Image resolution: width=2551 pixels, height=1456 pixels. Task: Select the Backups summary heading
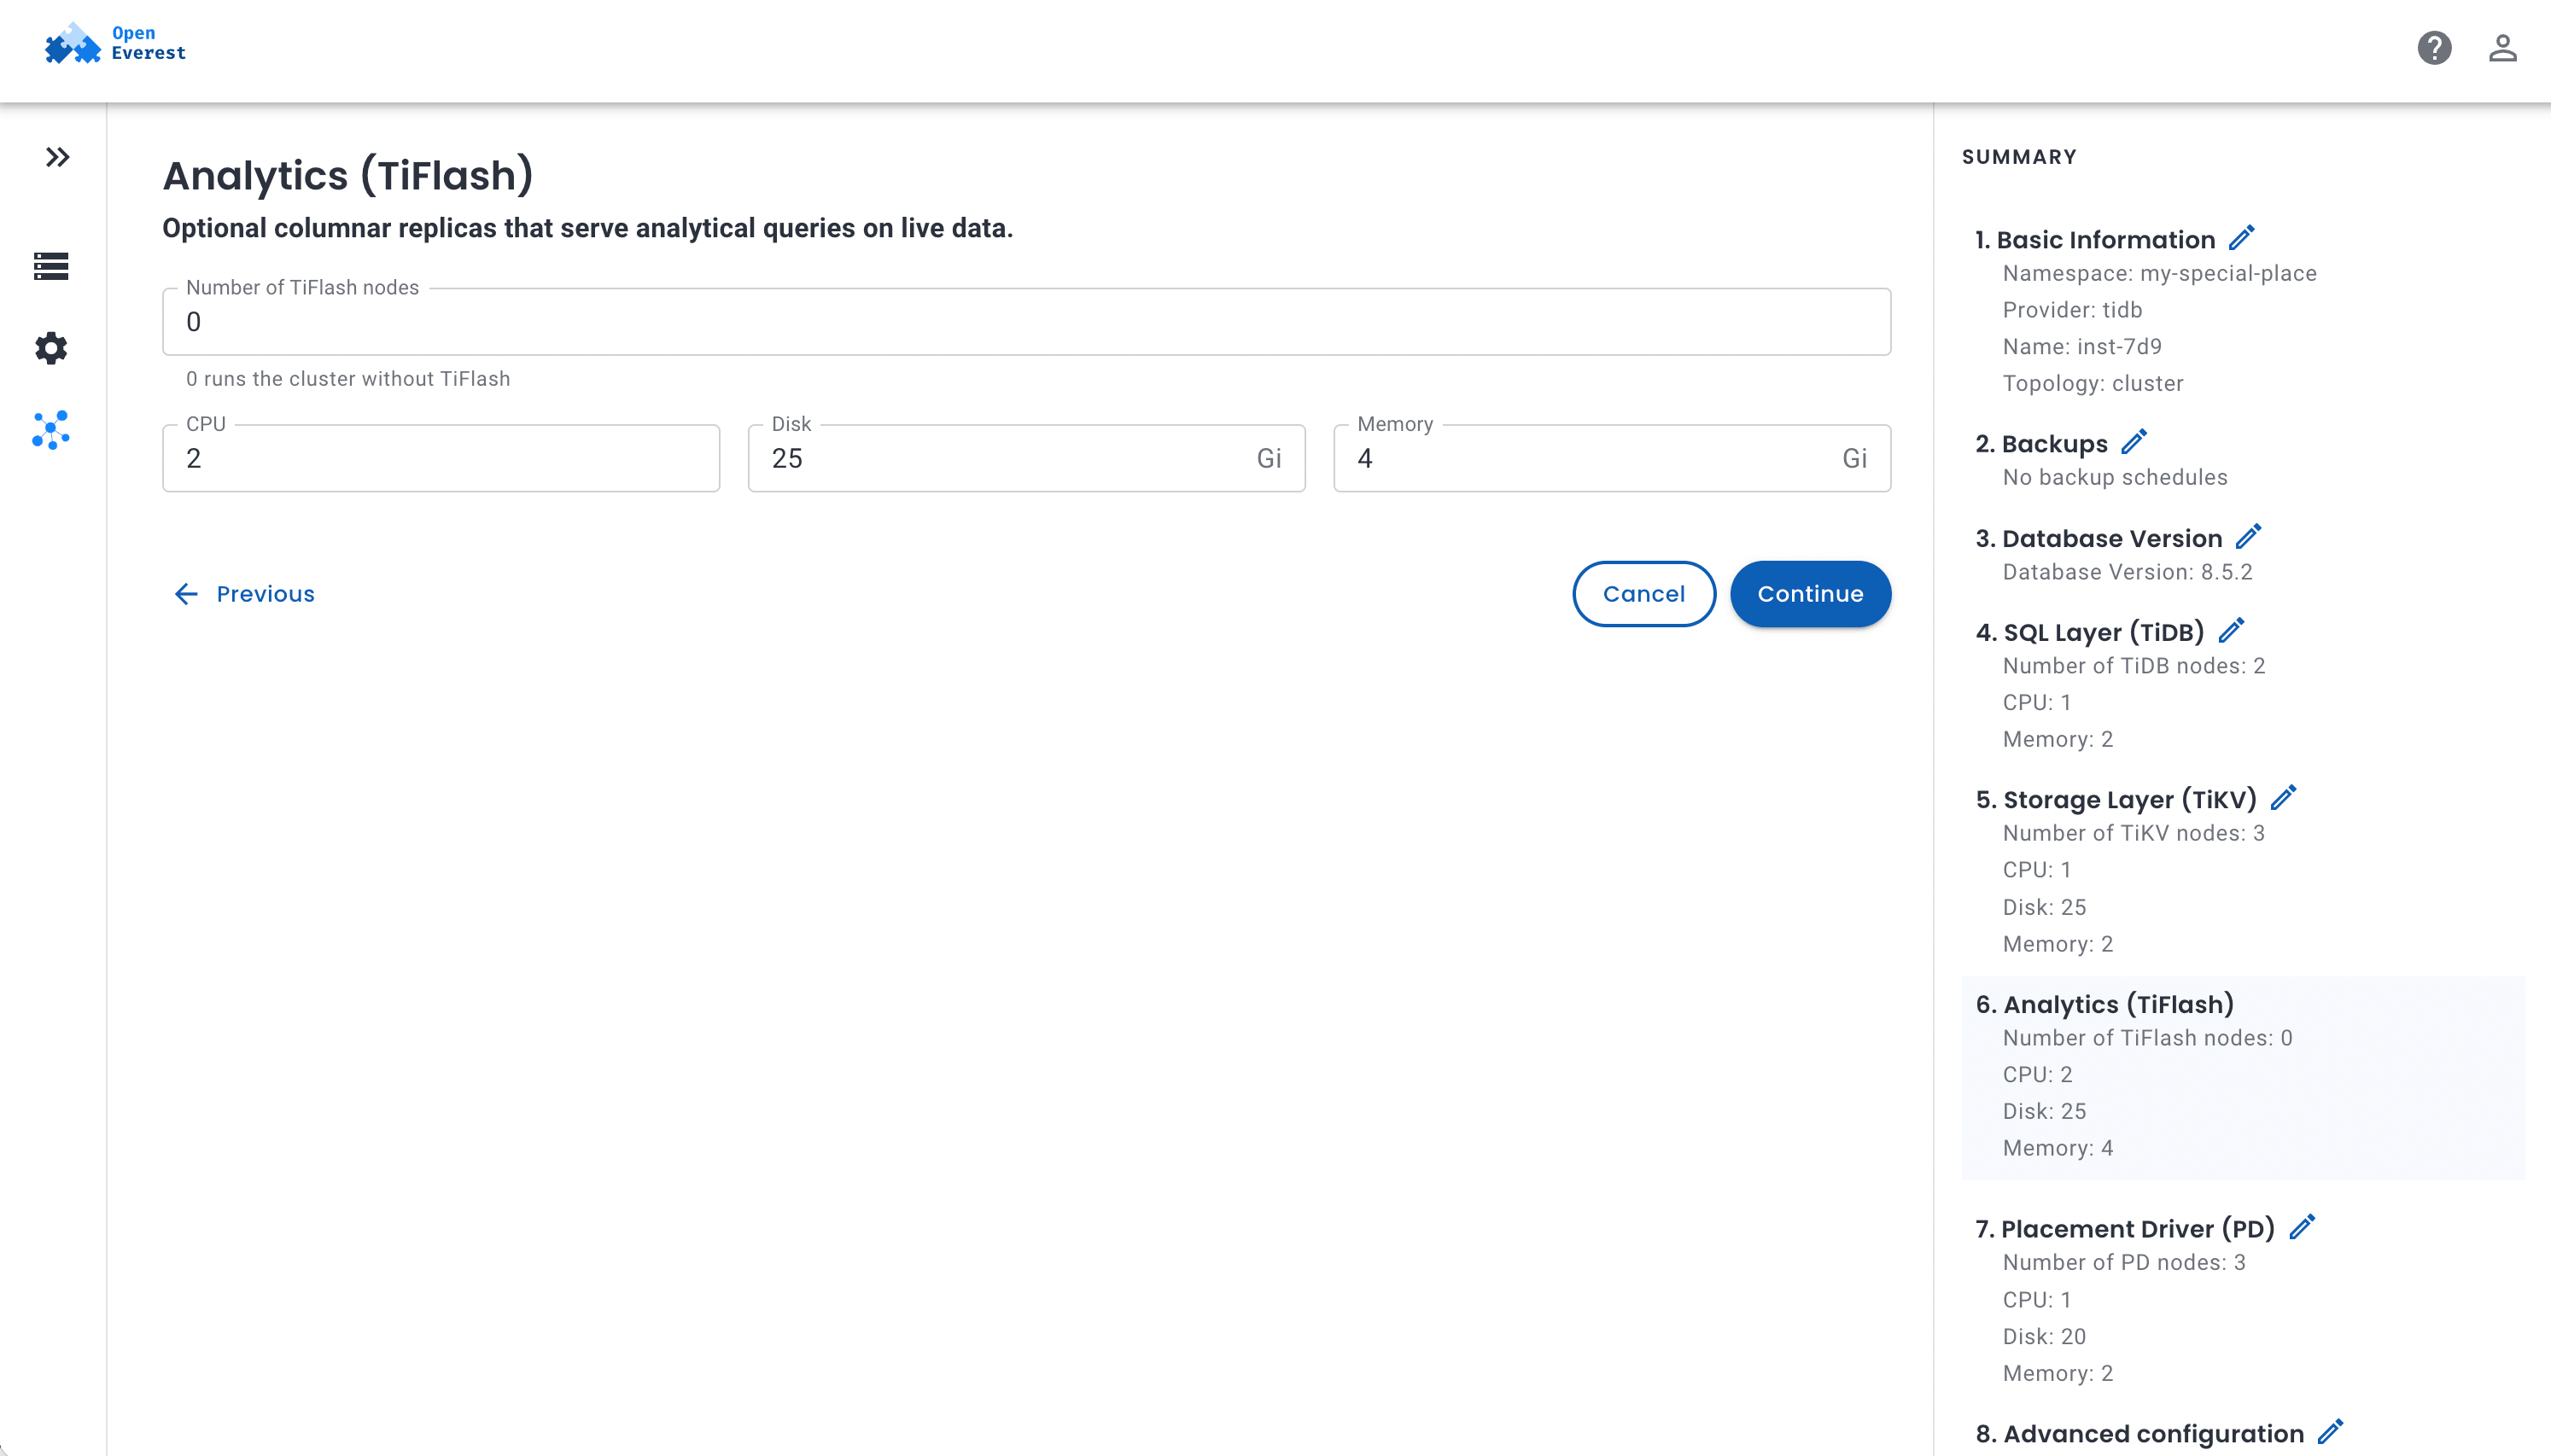[2041, 444]
